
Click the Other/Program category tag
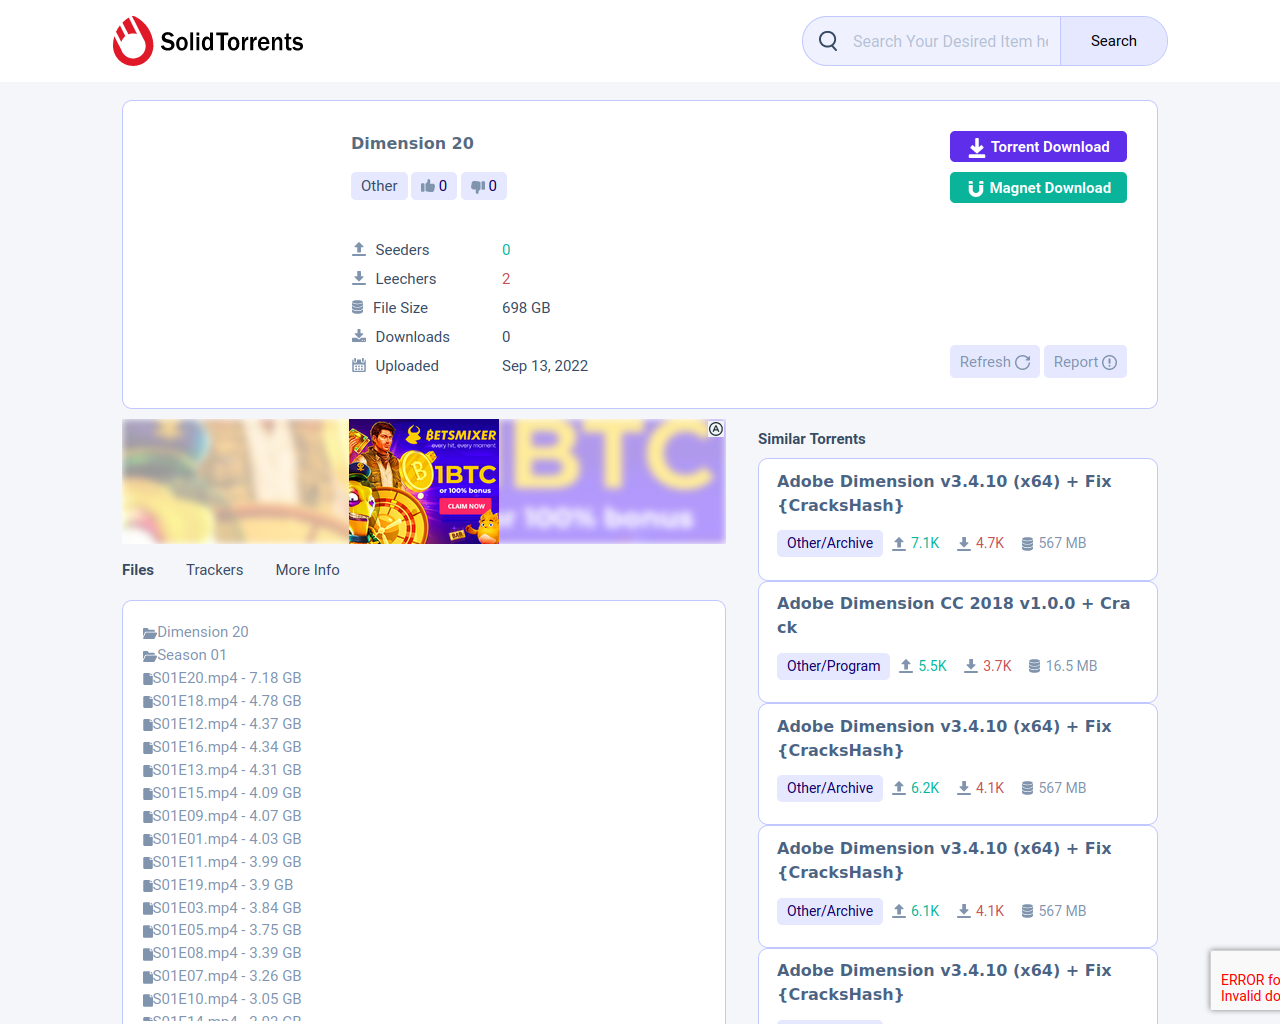tap(834, 666)
